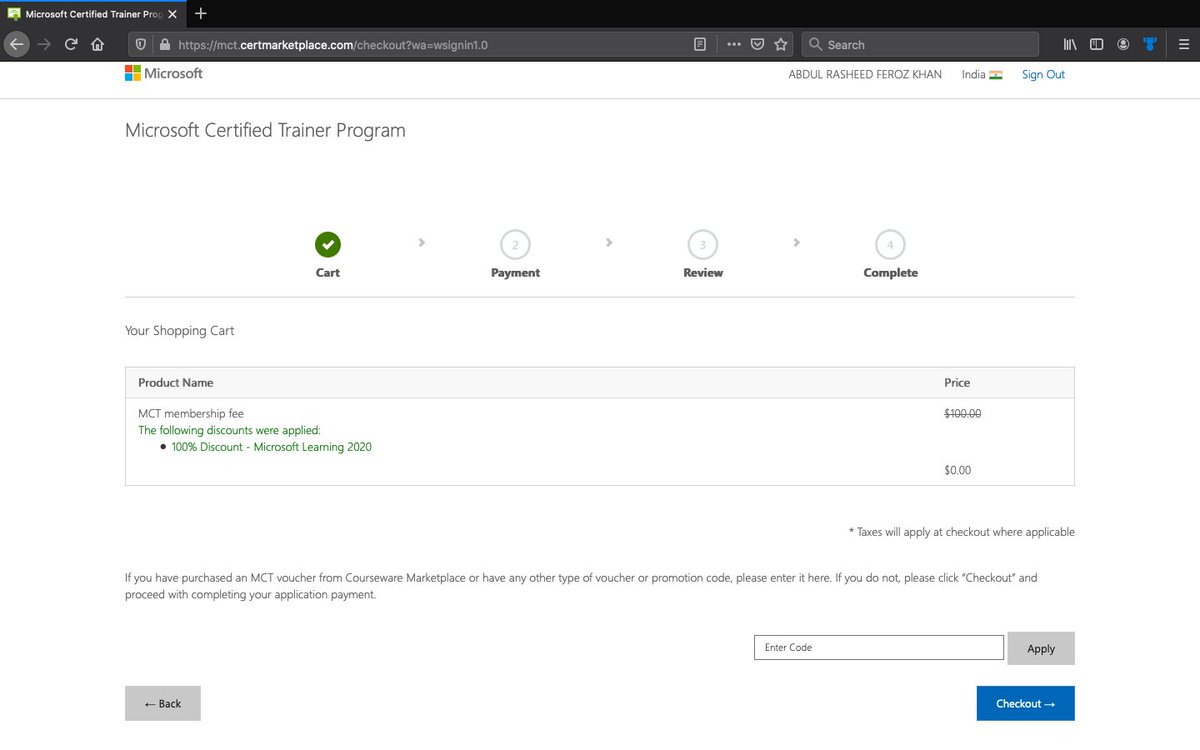Viewport: 1200px width, 750px height.
Task: Open the Firefox Library
Action: 1070,44
